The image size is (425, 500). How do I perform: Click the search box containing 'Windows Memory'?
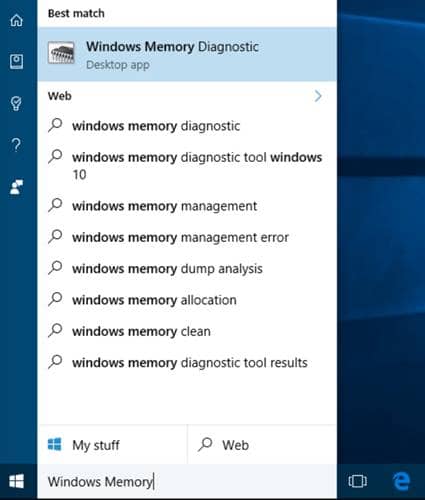tap(187, 482)
